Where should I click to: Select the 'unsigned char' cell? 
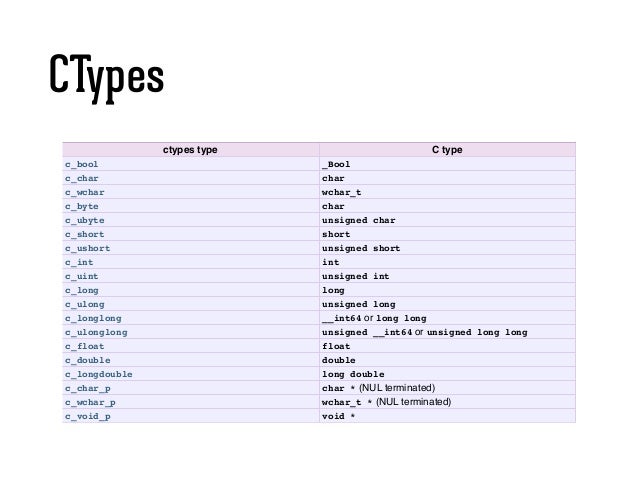pyautogui.click(x=447, y=220)
